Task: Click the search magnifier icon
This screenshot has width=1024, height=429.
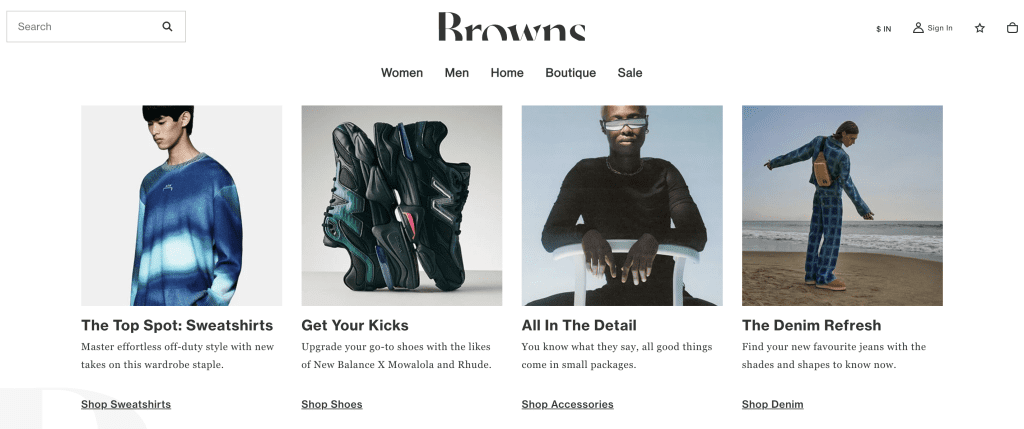Action: pyautogui.click(x=167, y=27)
